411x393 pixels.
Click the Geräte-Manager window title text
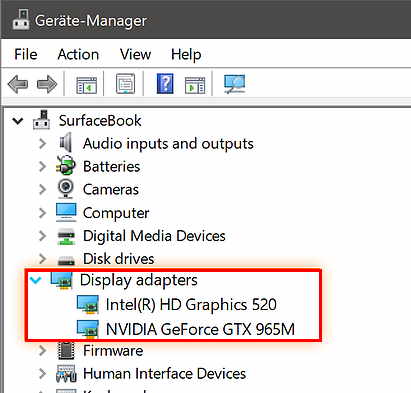[x=91, y=21]
